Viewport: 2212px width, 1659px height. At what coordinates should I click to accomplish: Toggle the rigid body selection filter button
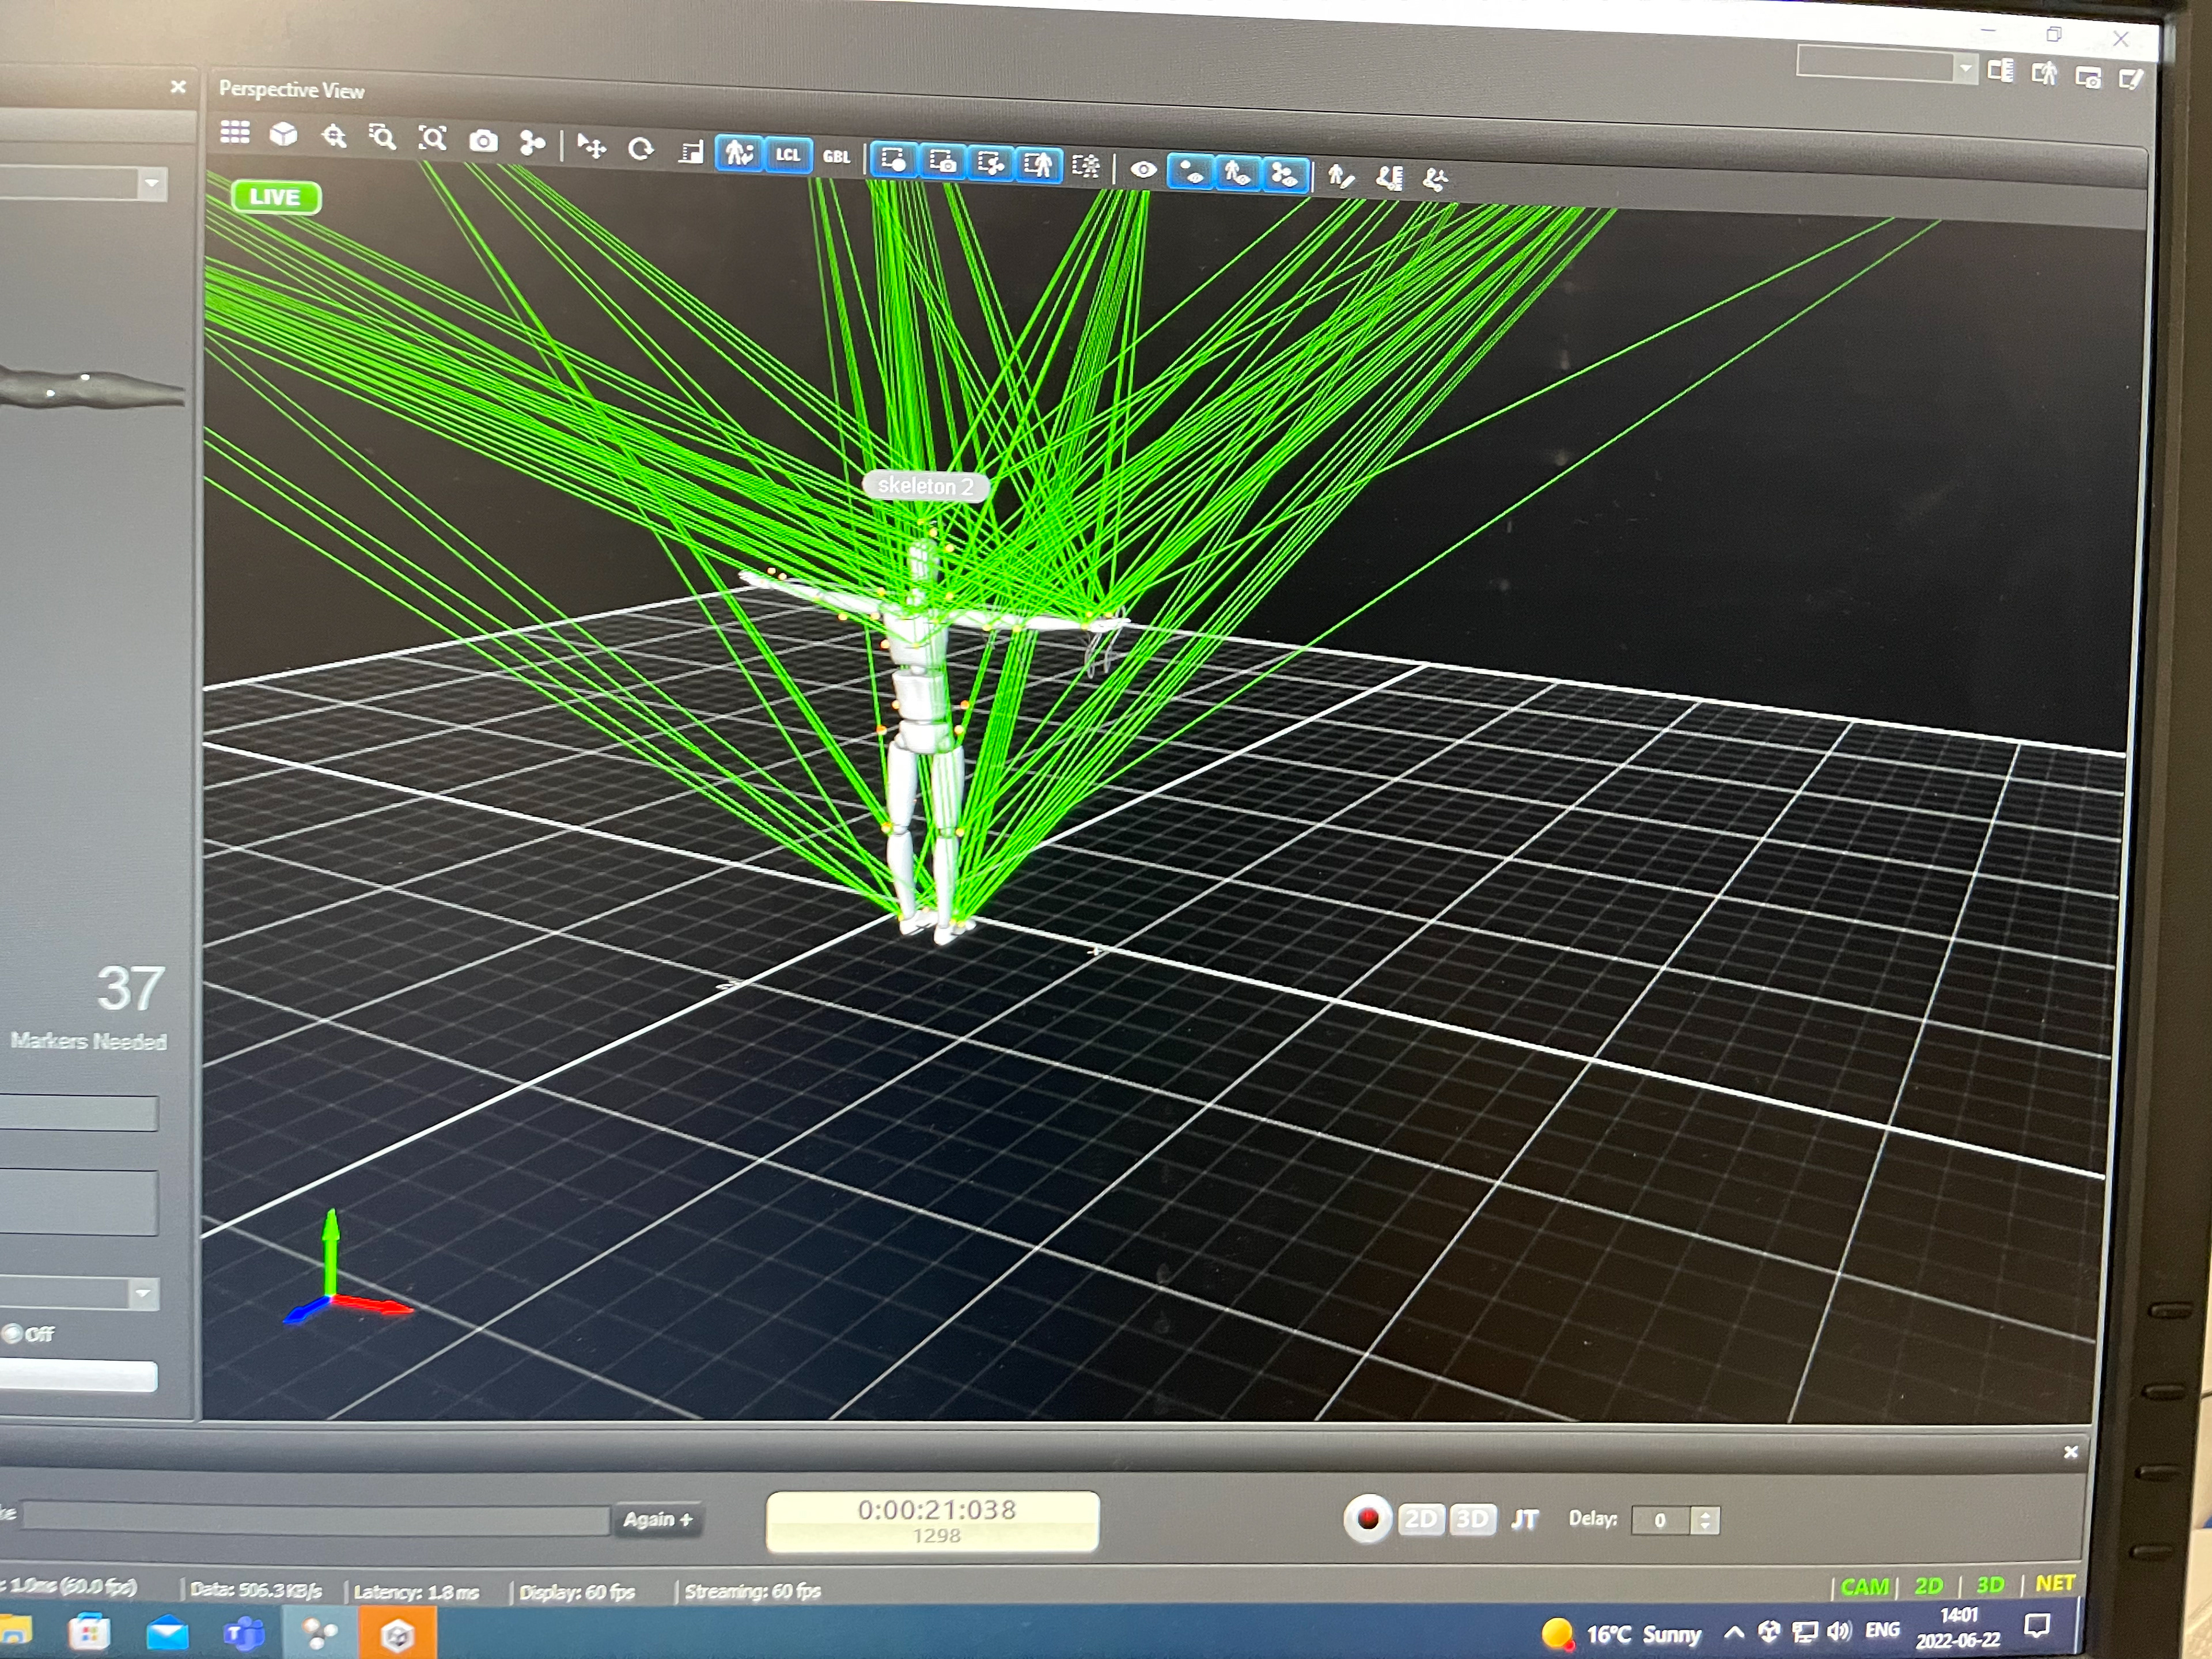pyautogui.click(x=990, y=163)
